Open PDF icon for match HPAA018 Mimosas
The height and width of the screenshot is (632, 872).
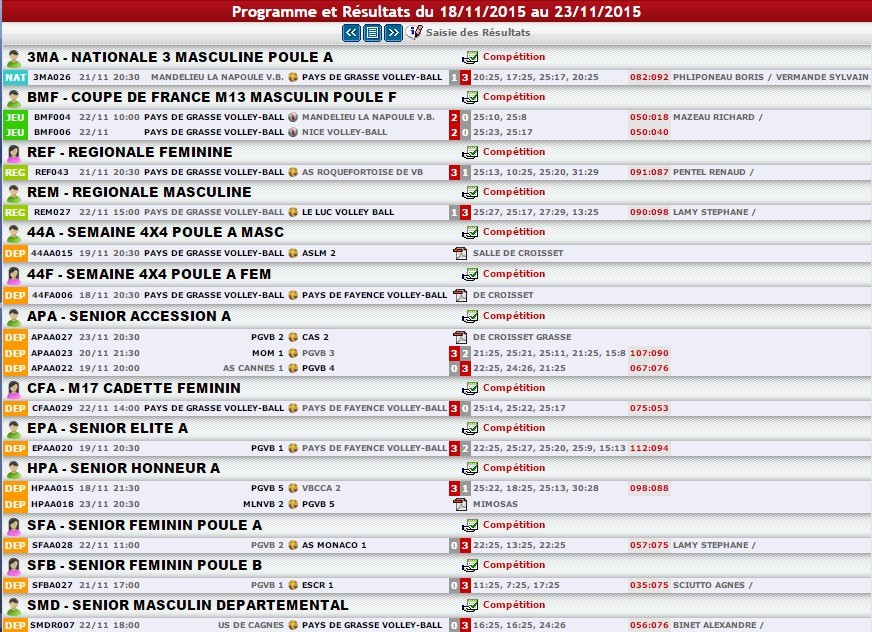460,504
